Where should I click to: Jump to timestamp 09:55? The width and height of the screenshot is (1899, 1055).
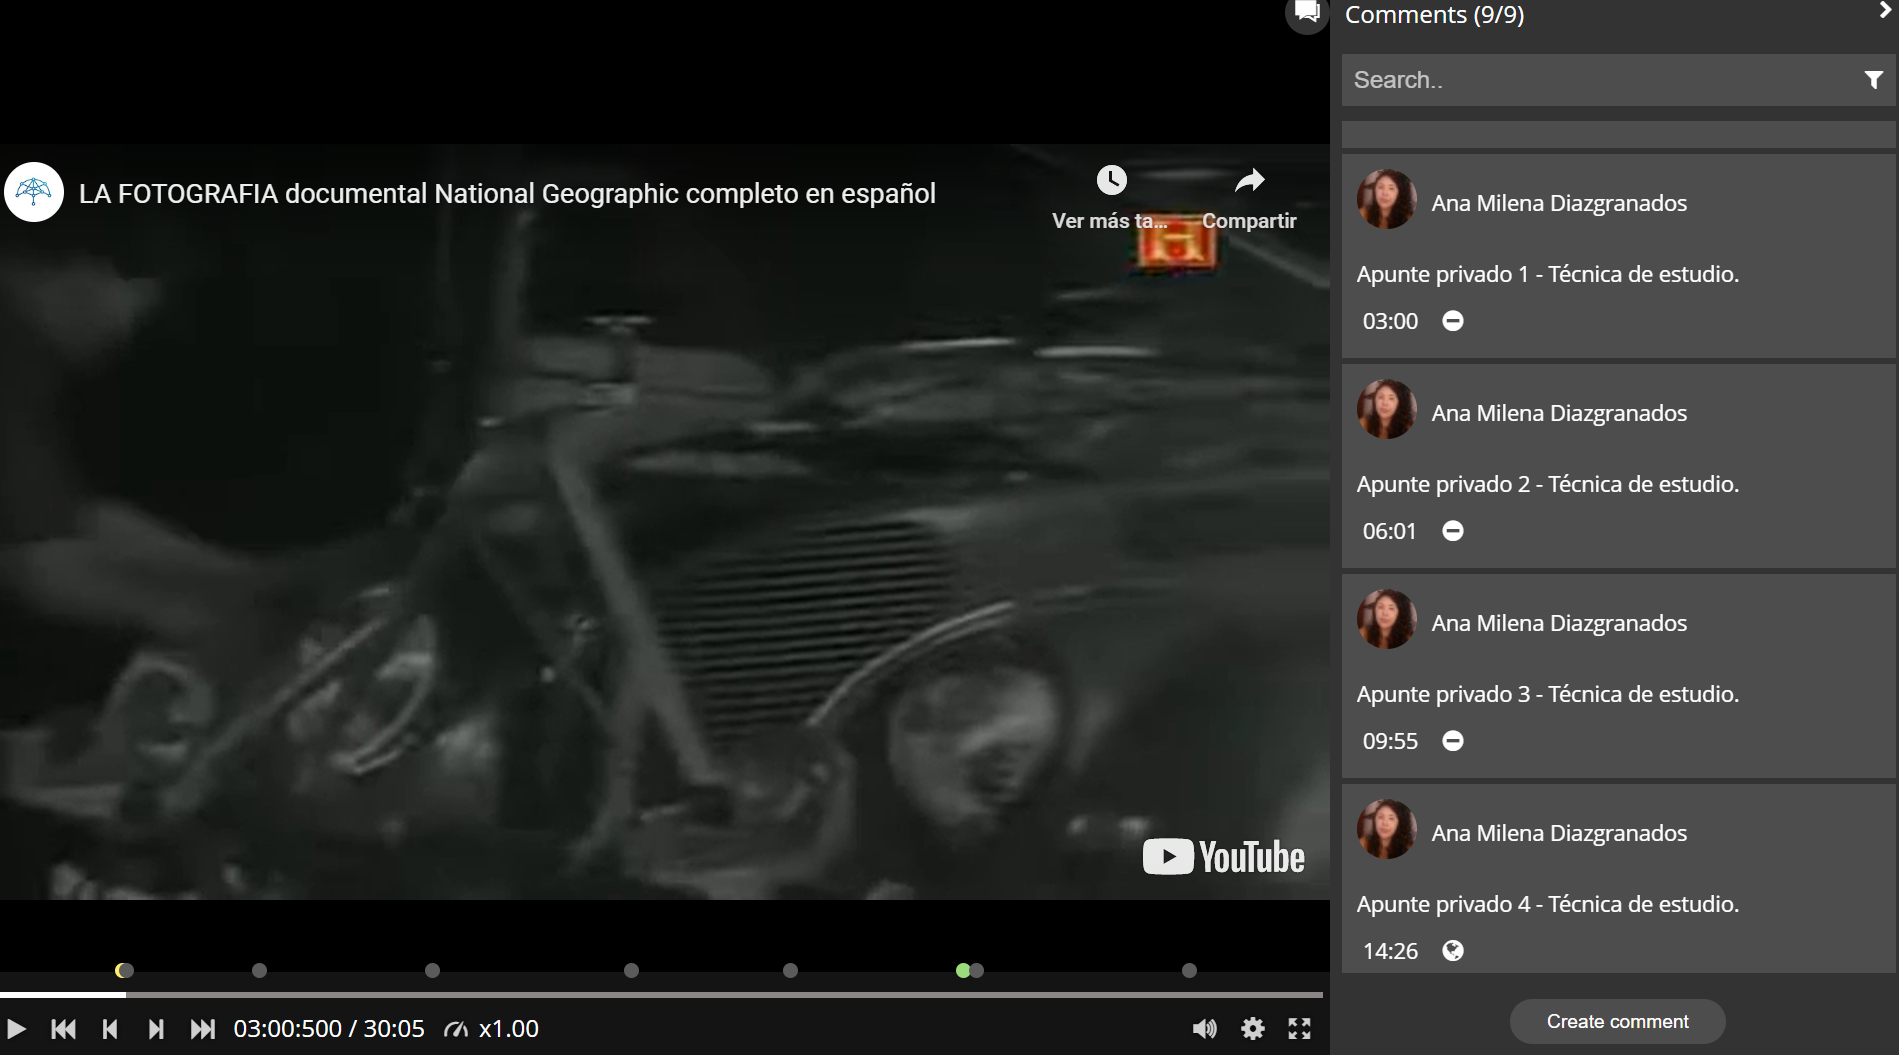tap(1390, 741)
